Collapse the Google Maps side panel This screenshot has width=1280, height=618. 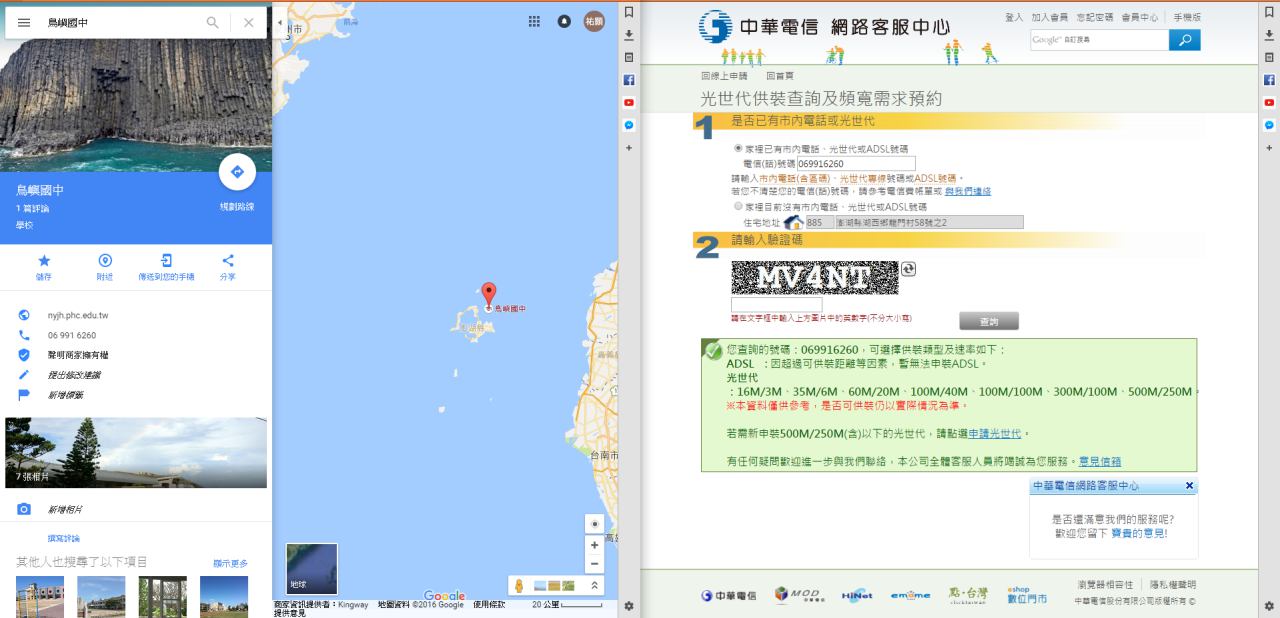(x=280, y=22)
